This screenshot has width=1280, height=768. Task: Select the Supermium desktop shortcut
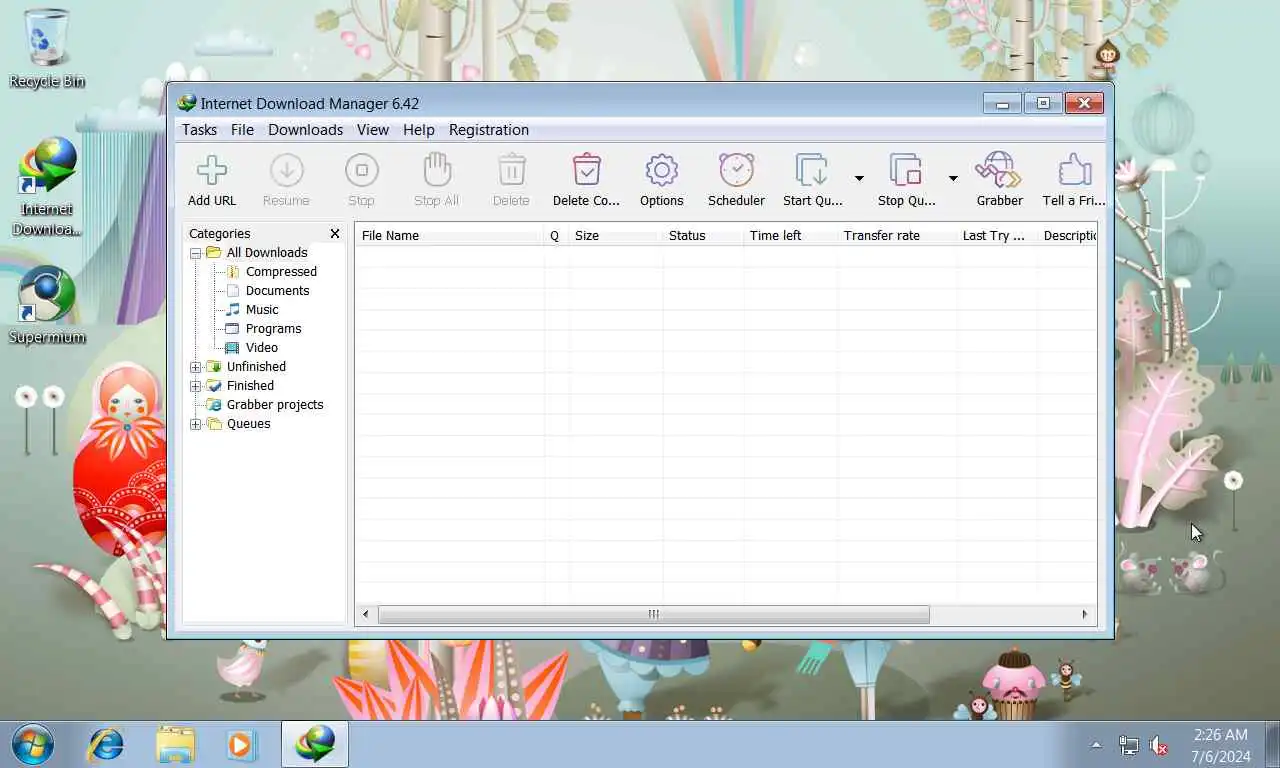[46, 305]
